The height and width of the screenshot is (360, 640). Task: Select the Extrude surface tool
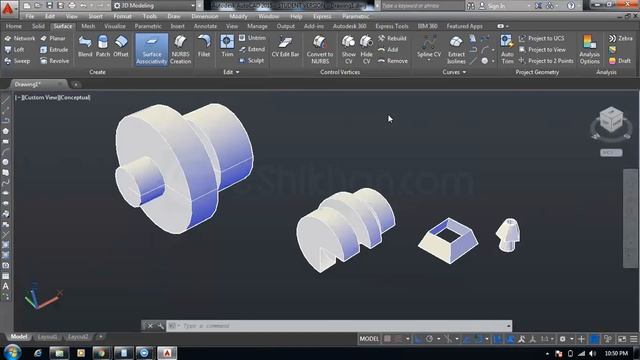coord(54,49)
